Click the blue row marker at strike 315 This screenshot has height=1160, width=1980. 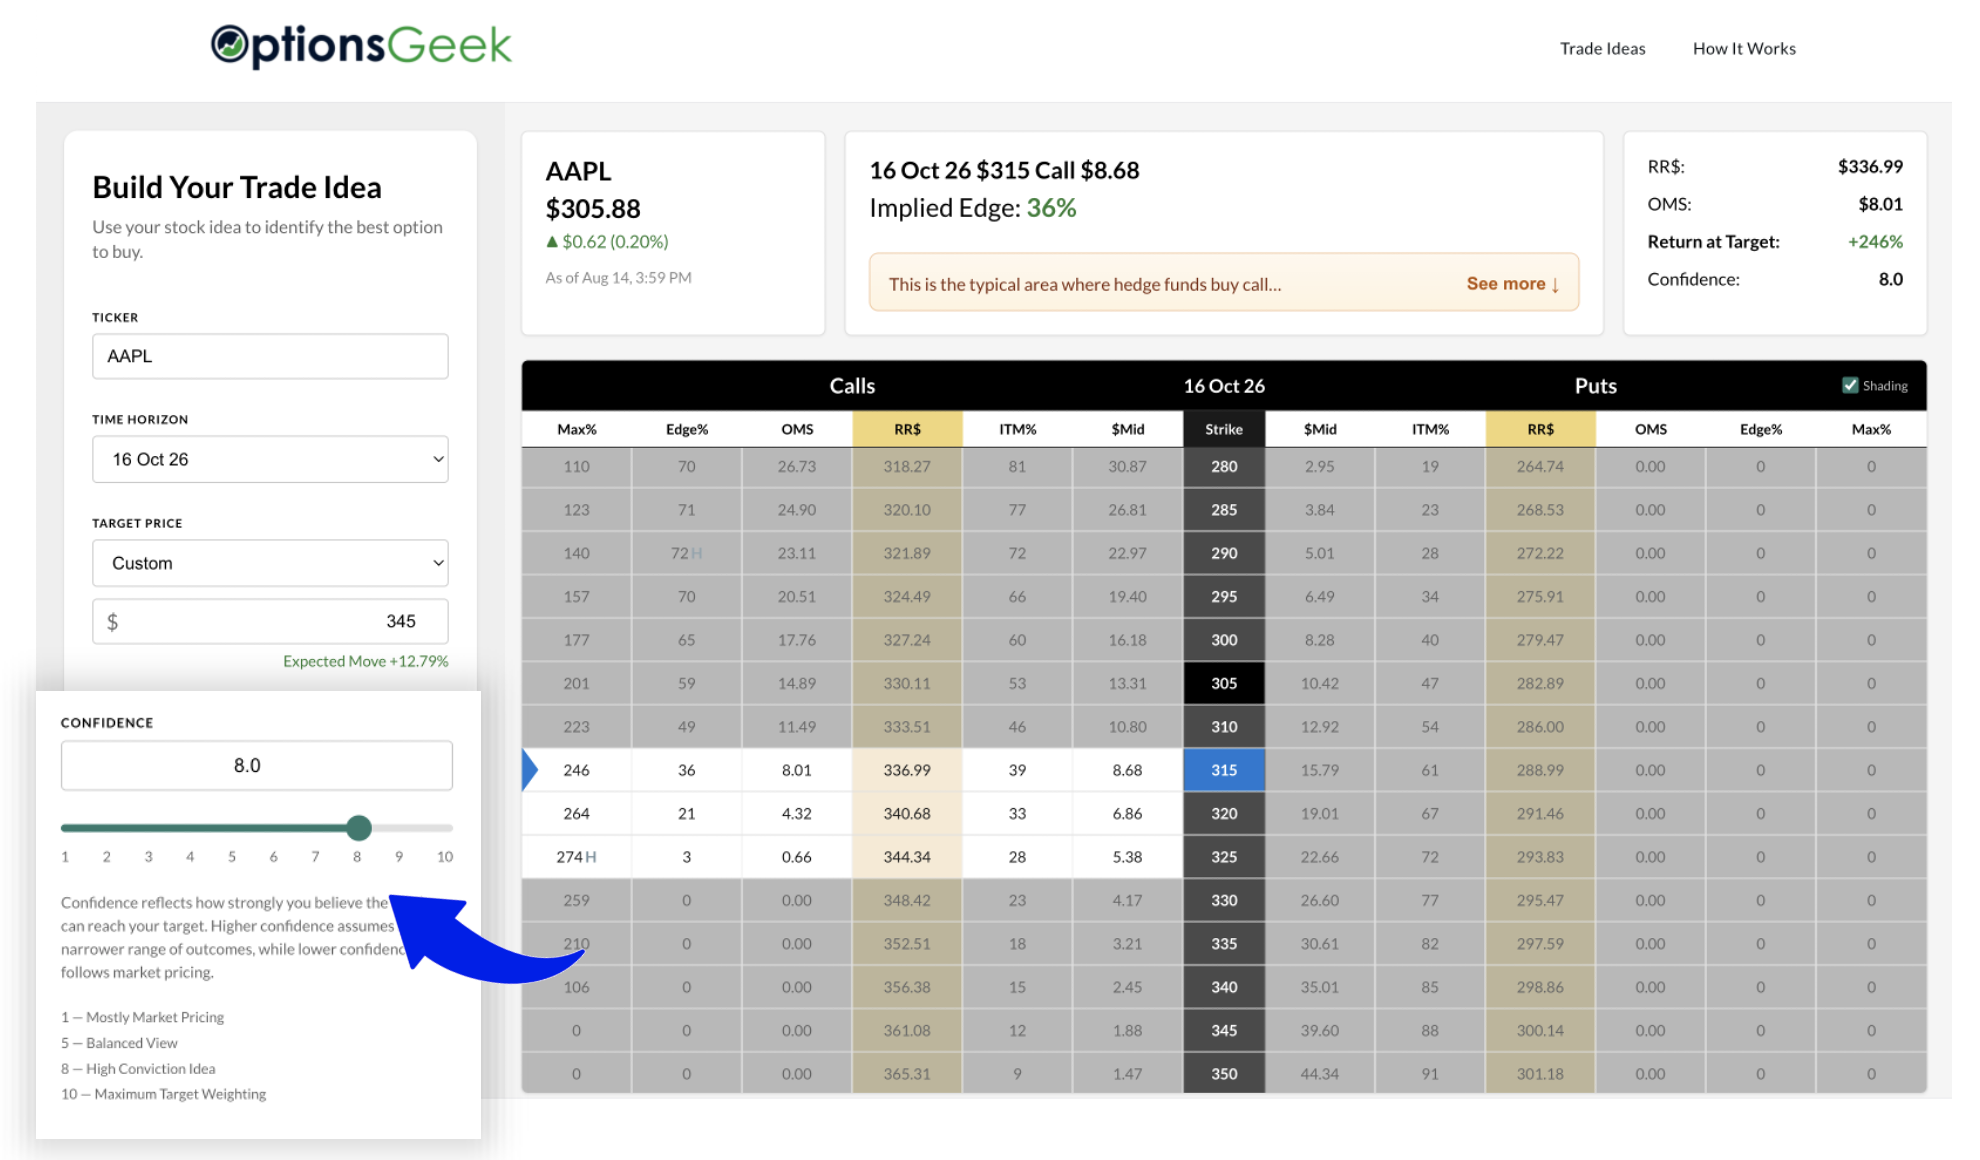click(530, 770)
